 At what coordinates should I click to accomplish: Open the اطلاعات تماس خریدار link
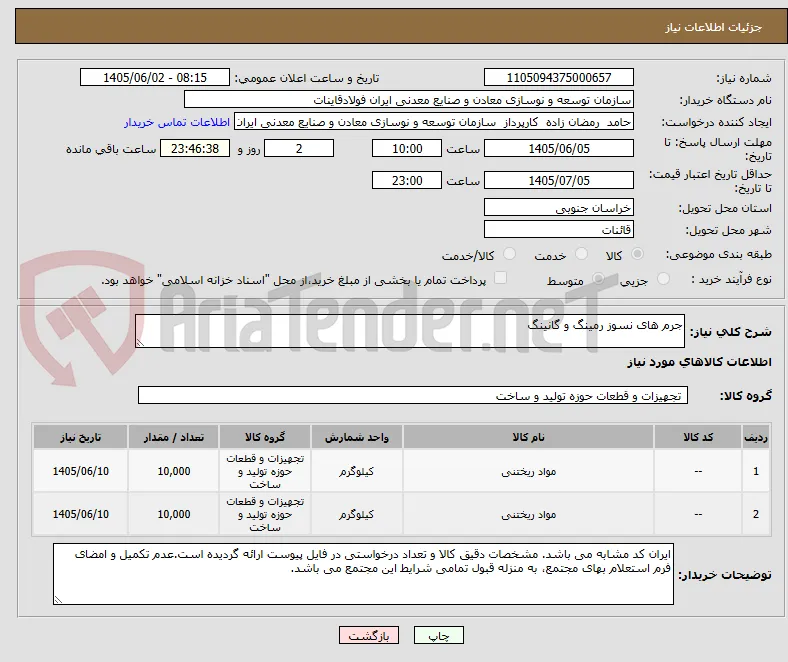(177, 122)
